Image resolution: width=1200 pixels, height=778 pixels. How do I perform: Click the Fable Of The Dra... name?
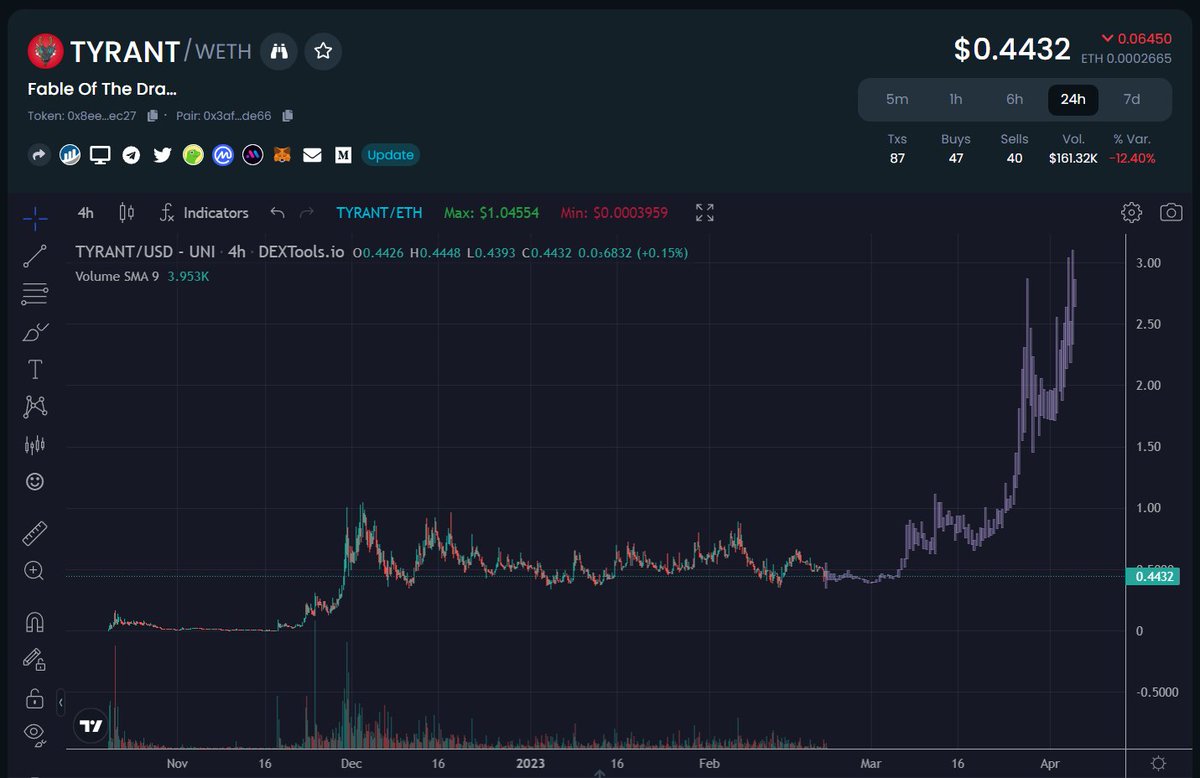click(102, 88)
